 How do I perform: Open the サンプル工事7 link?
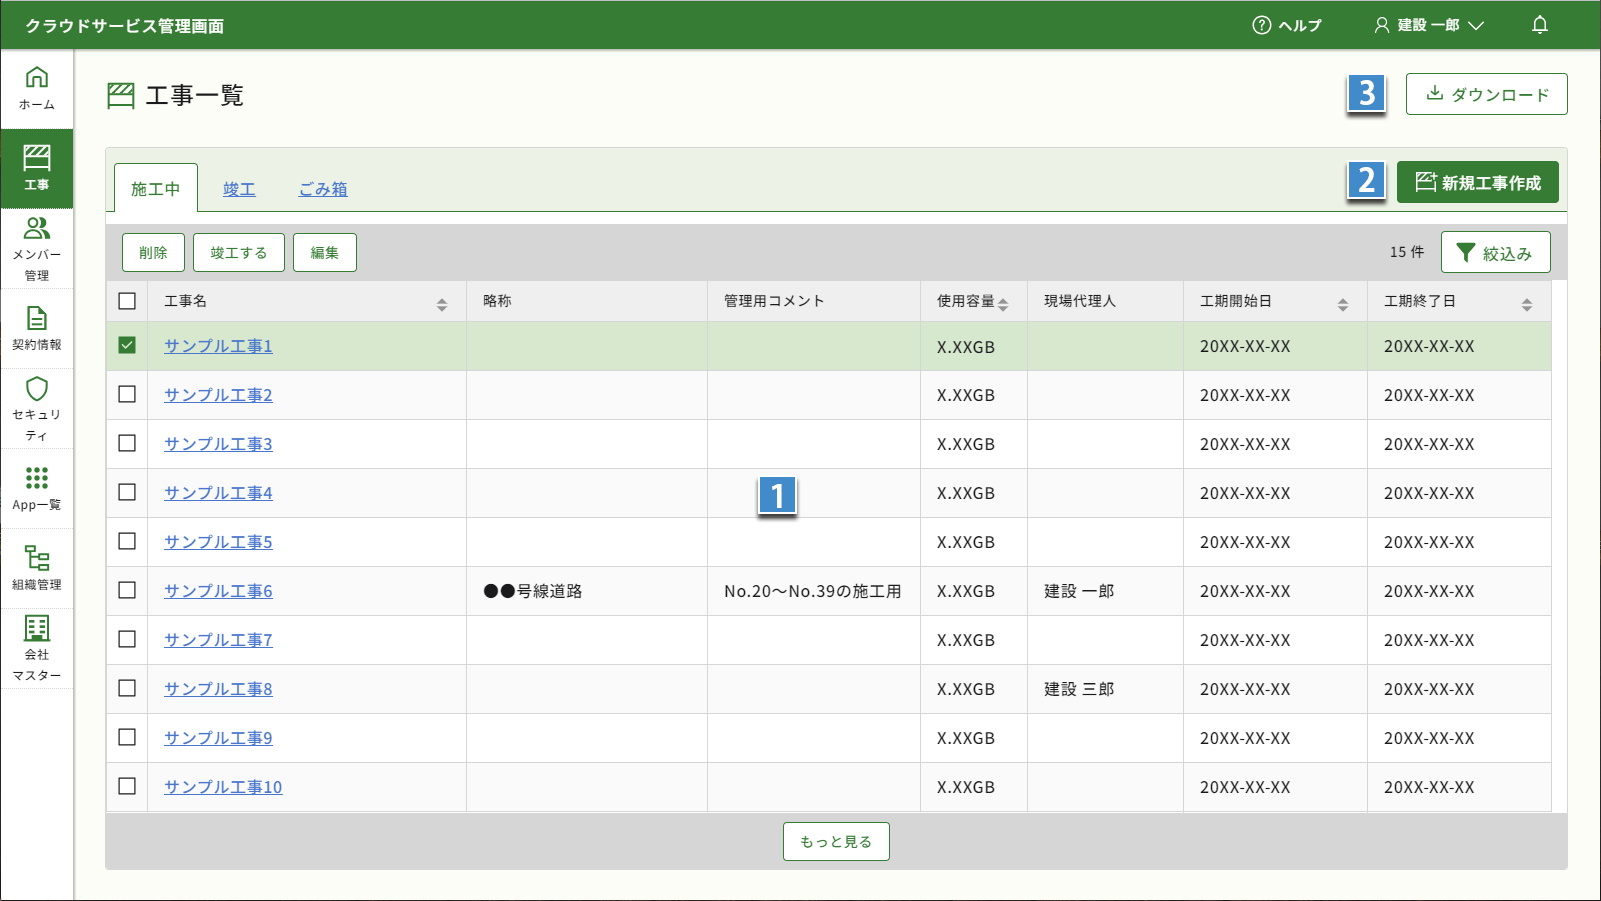click(x=218, y=640)
